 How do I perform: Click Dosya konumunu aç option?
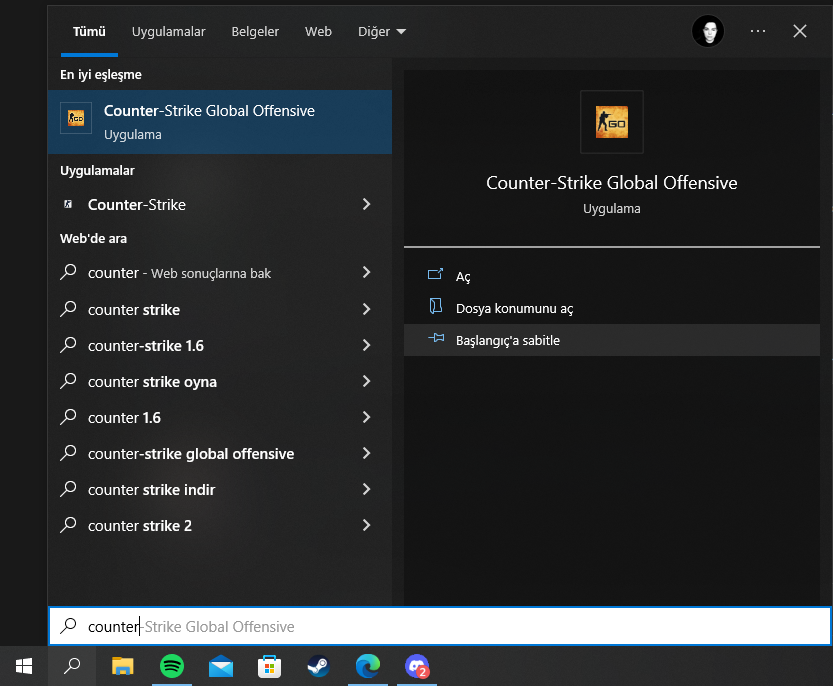514,308
